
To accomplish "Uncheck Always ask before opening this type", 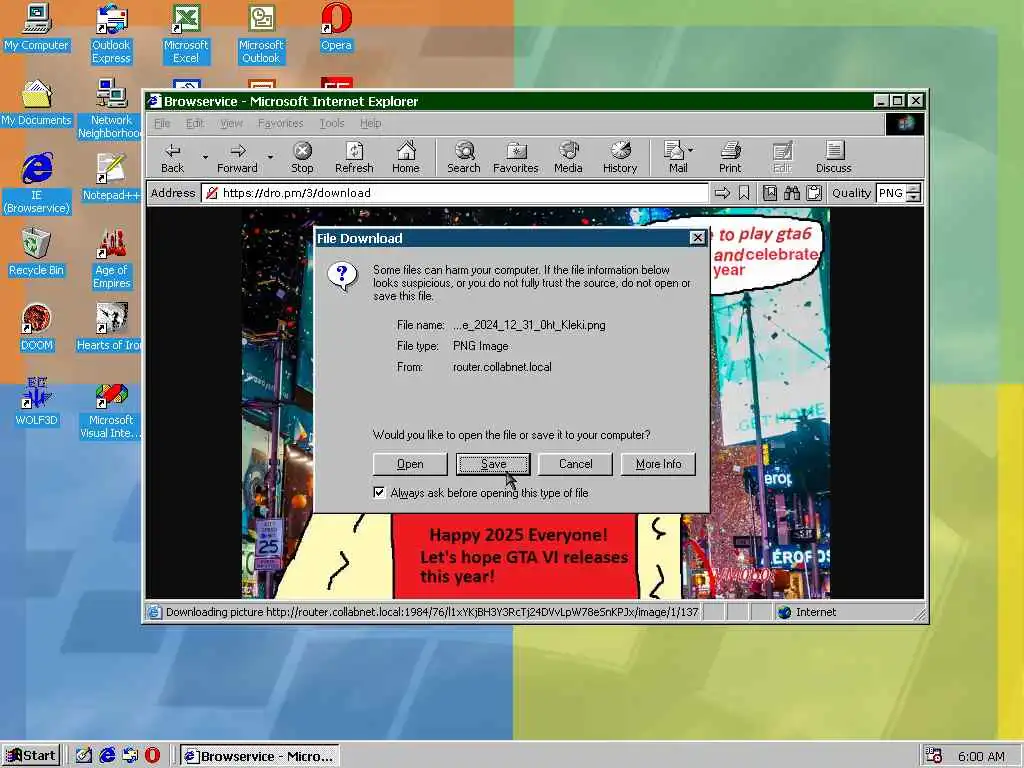I will (x=379, y=492).
